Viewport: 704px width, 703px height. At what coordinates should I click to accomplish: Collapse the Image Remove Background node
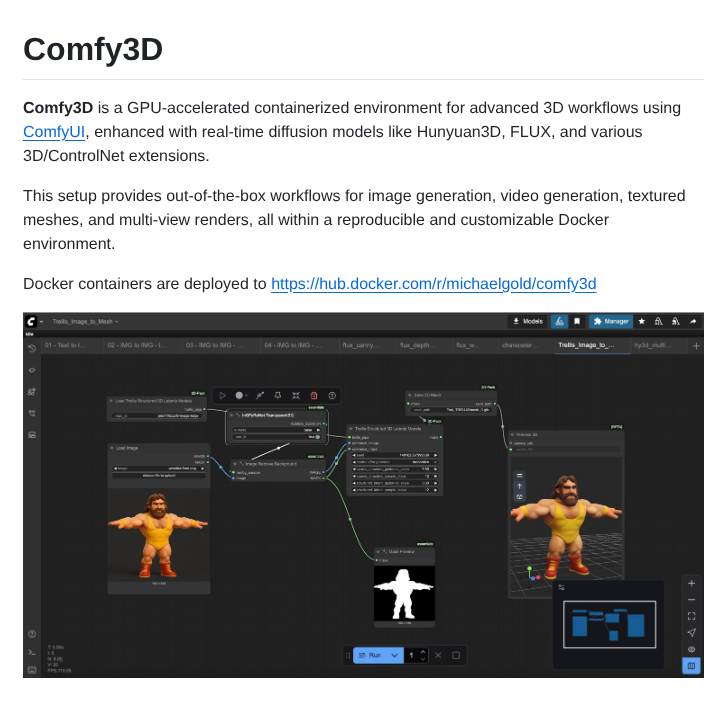pos(235,464)
